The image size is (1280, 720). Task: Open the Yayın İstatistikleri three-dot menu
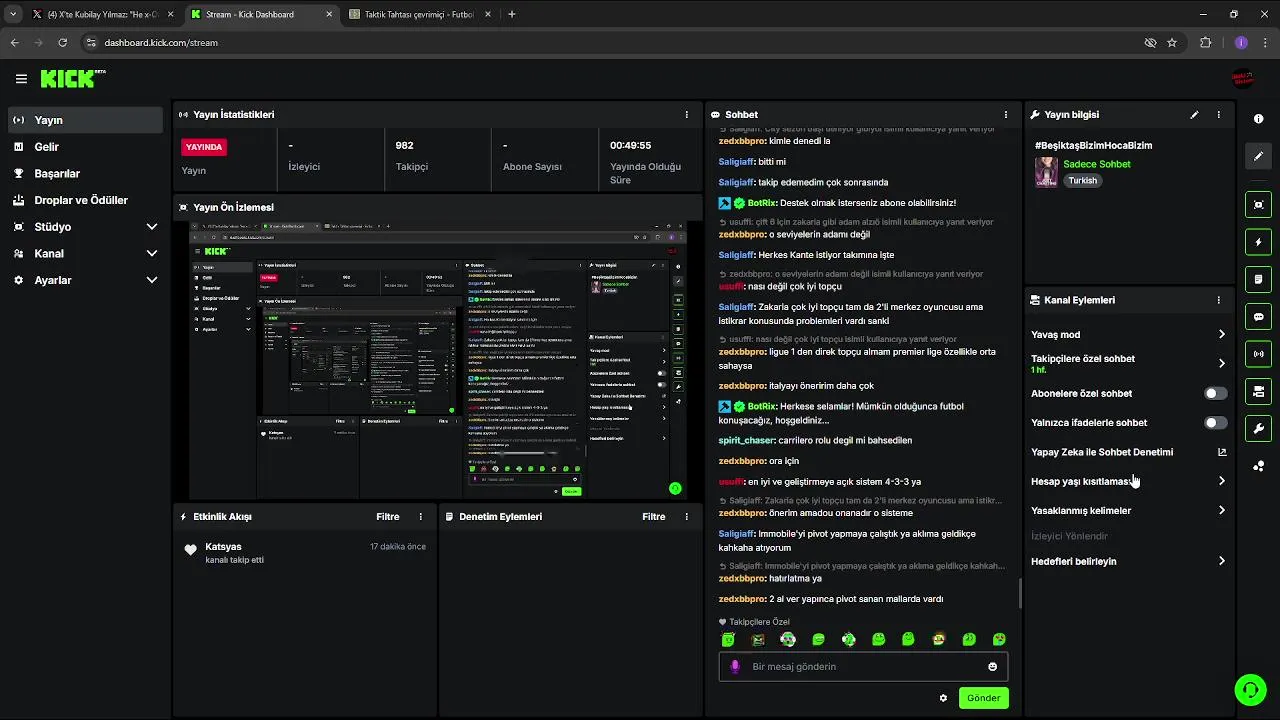click(686, 115)
